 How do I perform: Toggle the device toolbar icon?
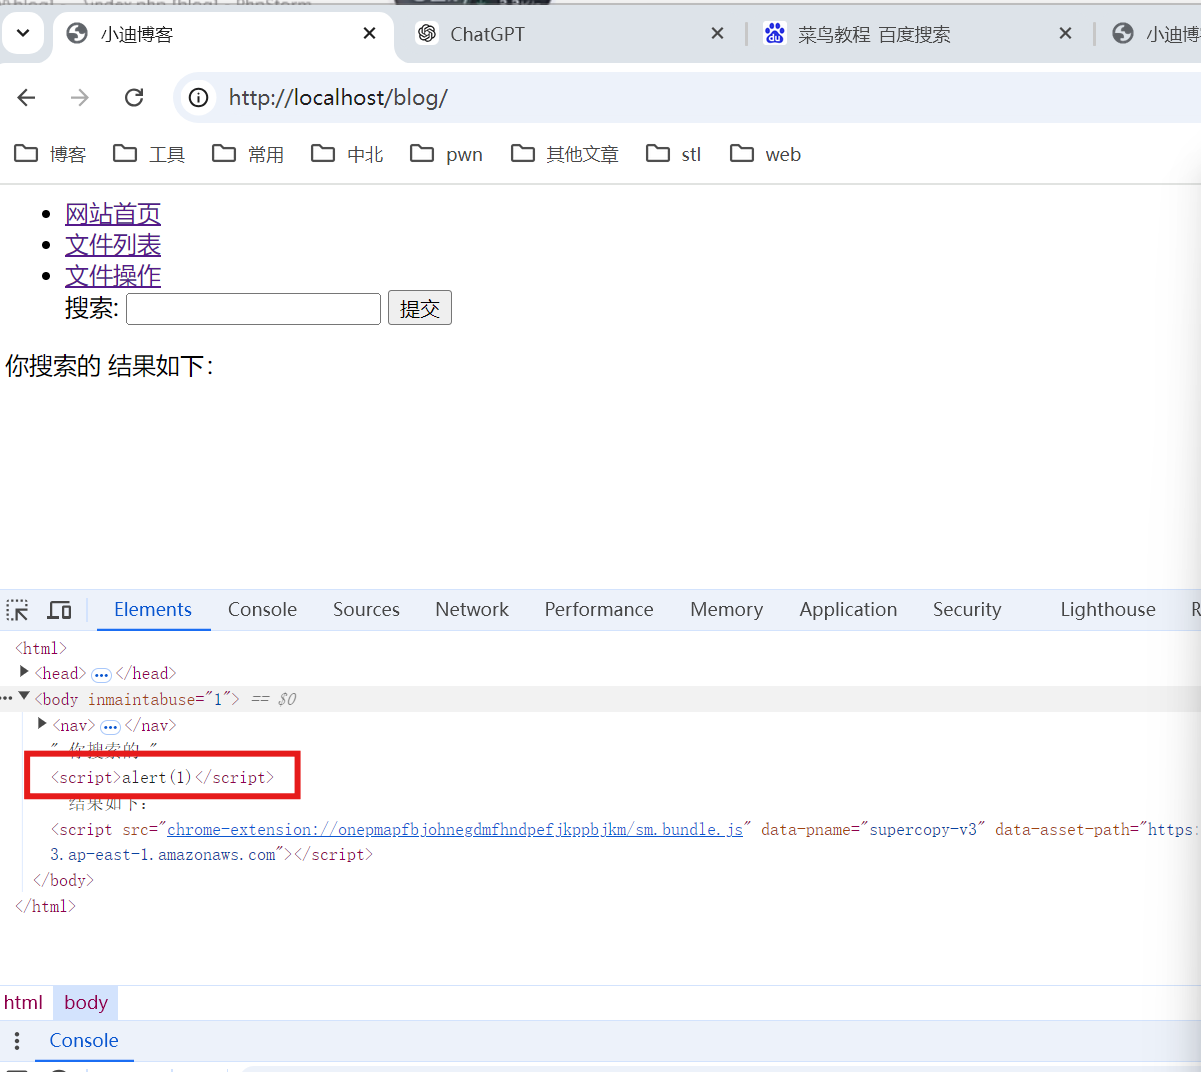[60, 610]
